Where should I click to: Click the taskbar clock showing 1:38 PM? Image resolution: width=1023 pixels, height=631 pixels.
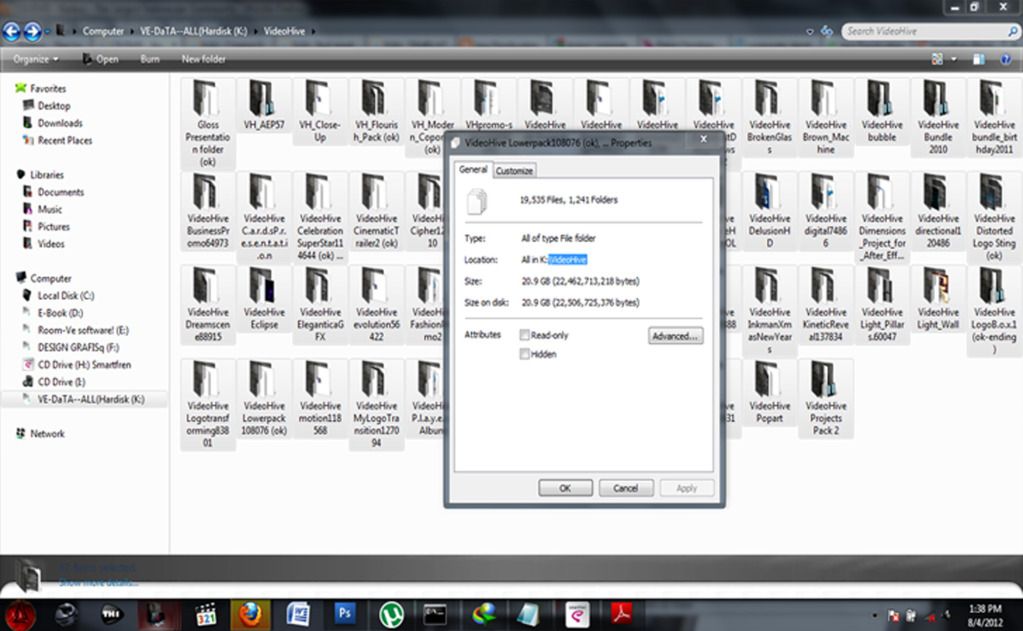985,615
